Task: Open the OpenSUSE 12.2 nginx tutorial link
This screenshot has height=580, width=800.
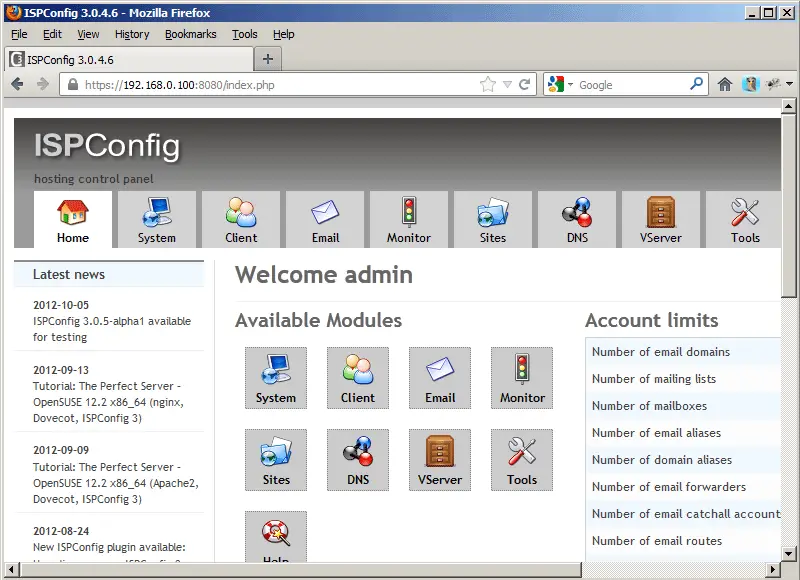Action: [x=108, y=402]
